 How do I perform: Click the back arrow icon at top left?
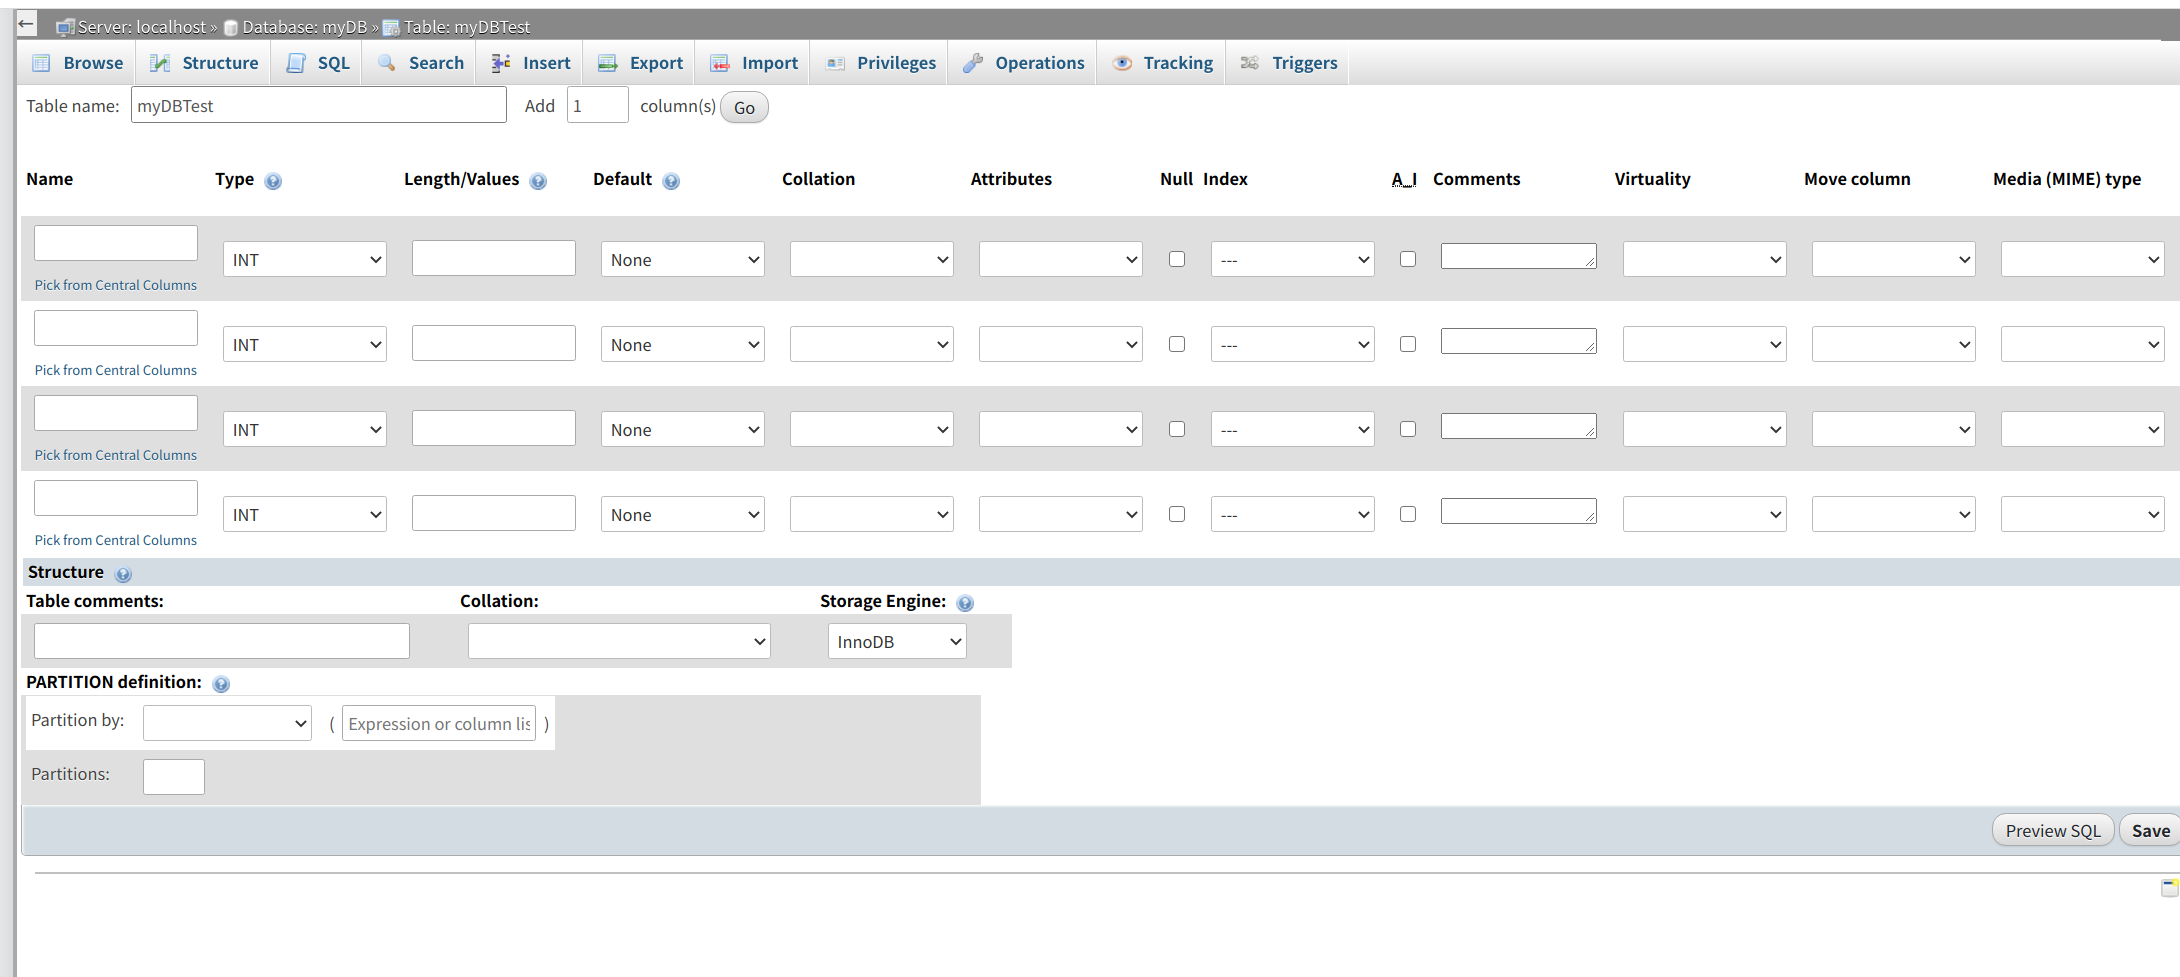27,24
